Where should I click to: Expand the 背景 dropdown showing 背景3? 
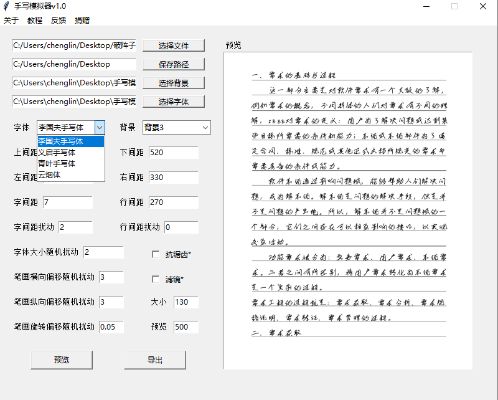(x=176, y=127)
